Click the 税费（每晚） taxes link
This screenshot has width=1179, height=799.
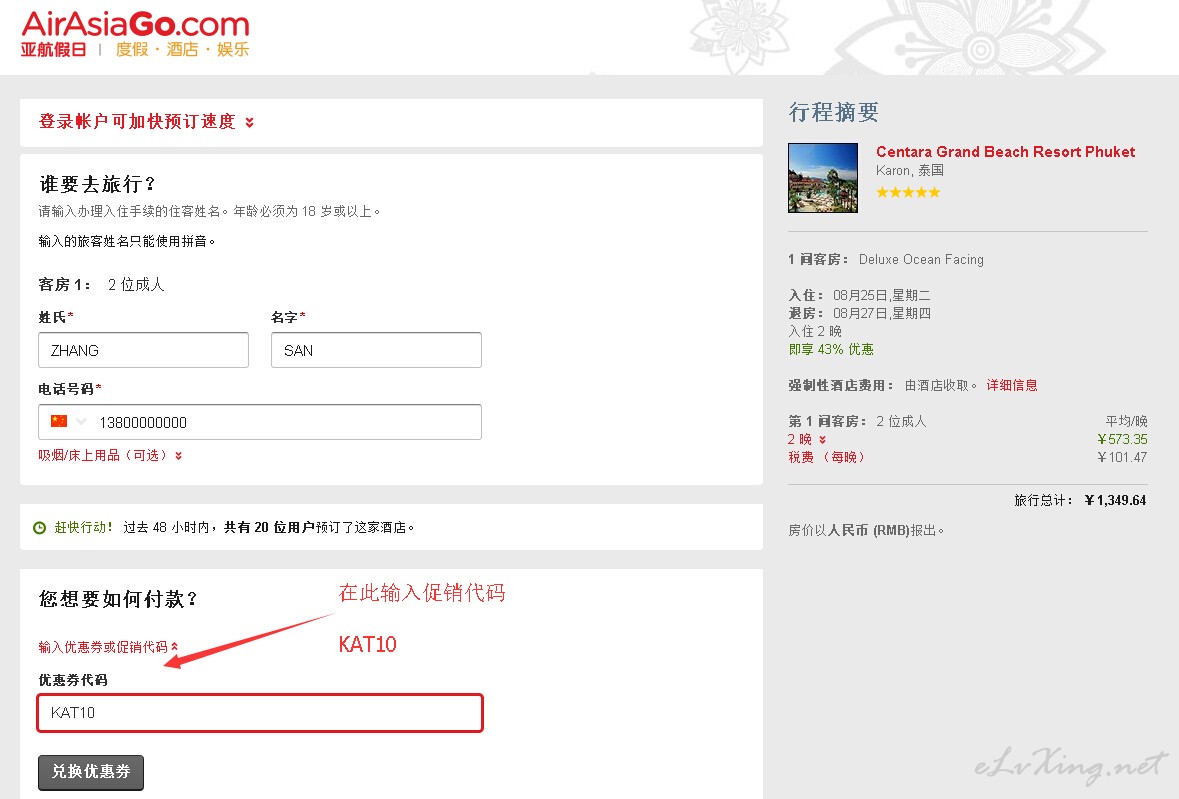(x=826, y=457)
